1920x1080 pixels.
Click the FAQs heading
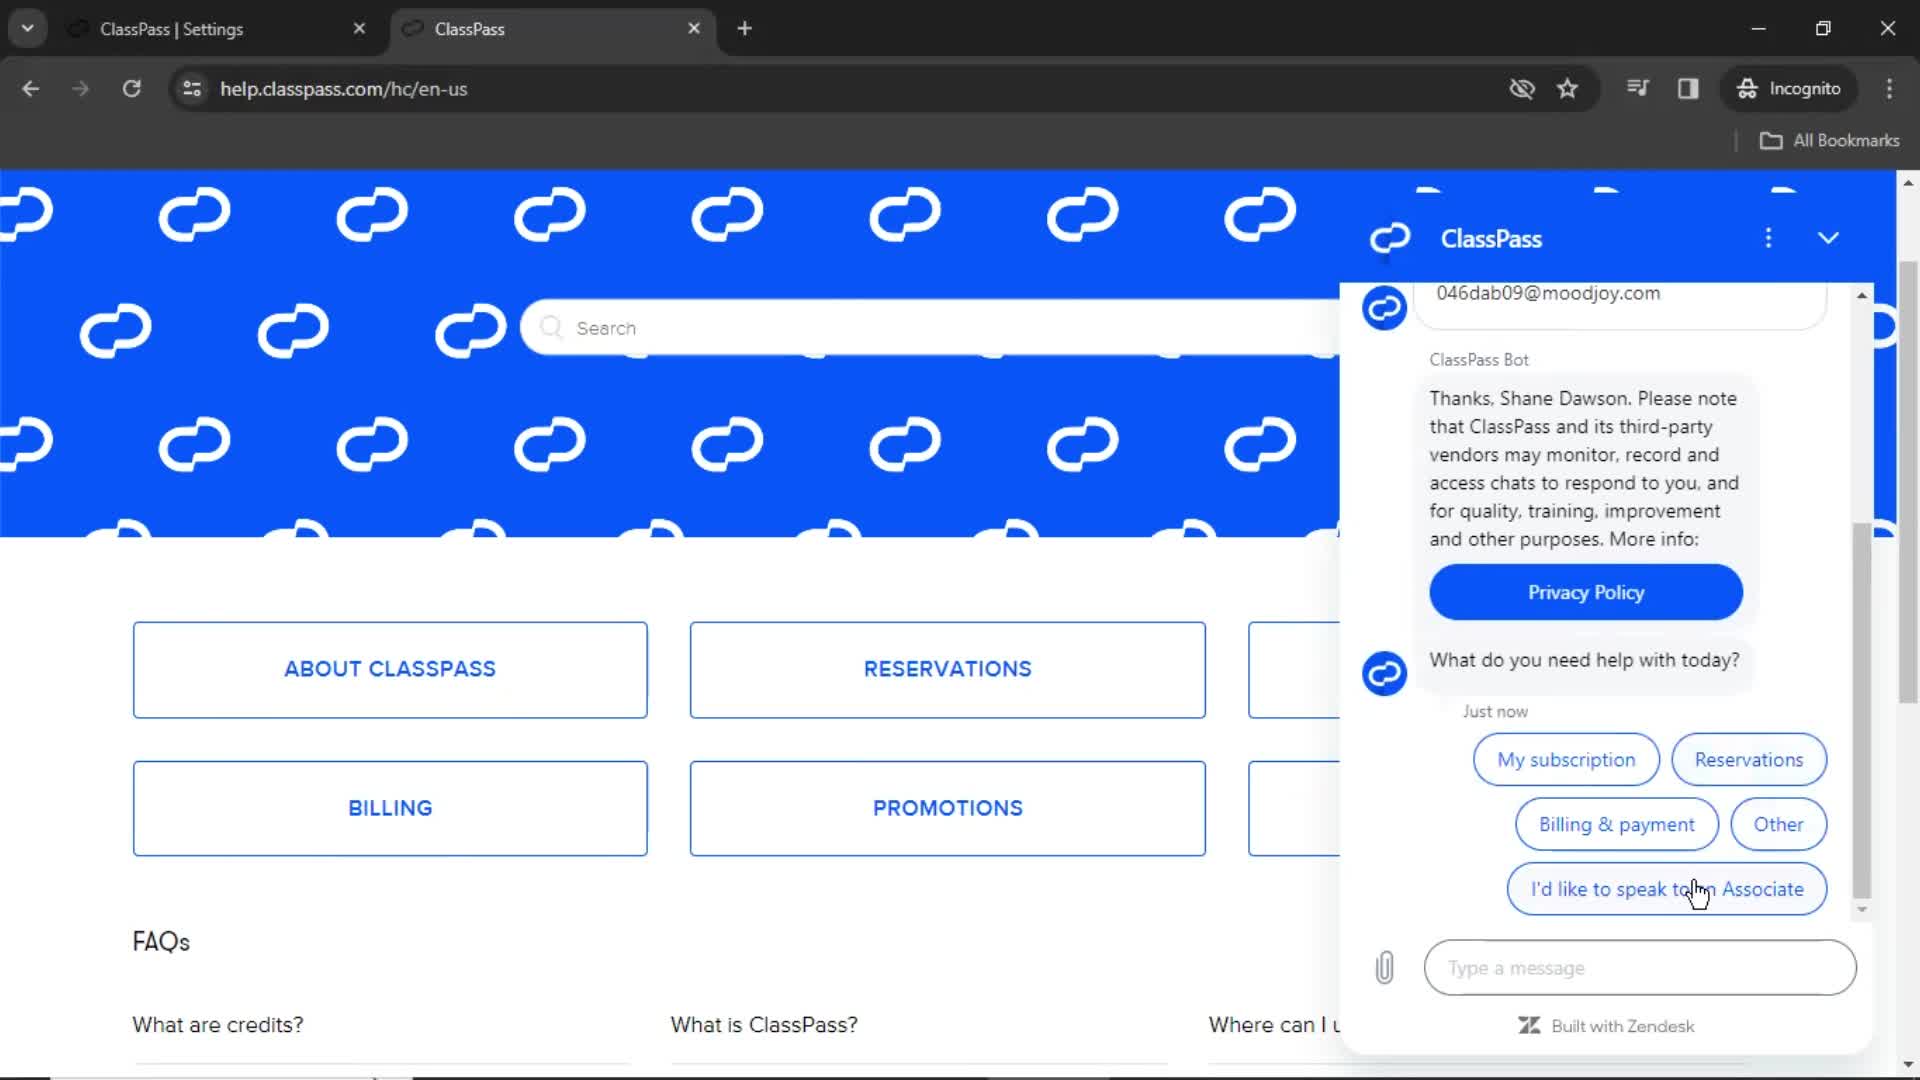pyautogui.click(x=161, y=942)
